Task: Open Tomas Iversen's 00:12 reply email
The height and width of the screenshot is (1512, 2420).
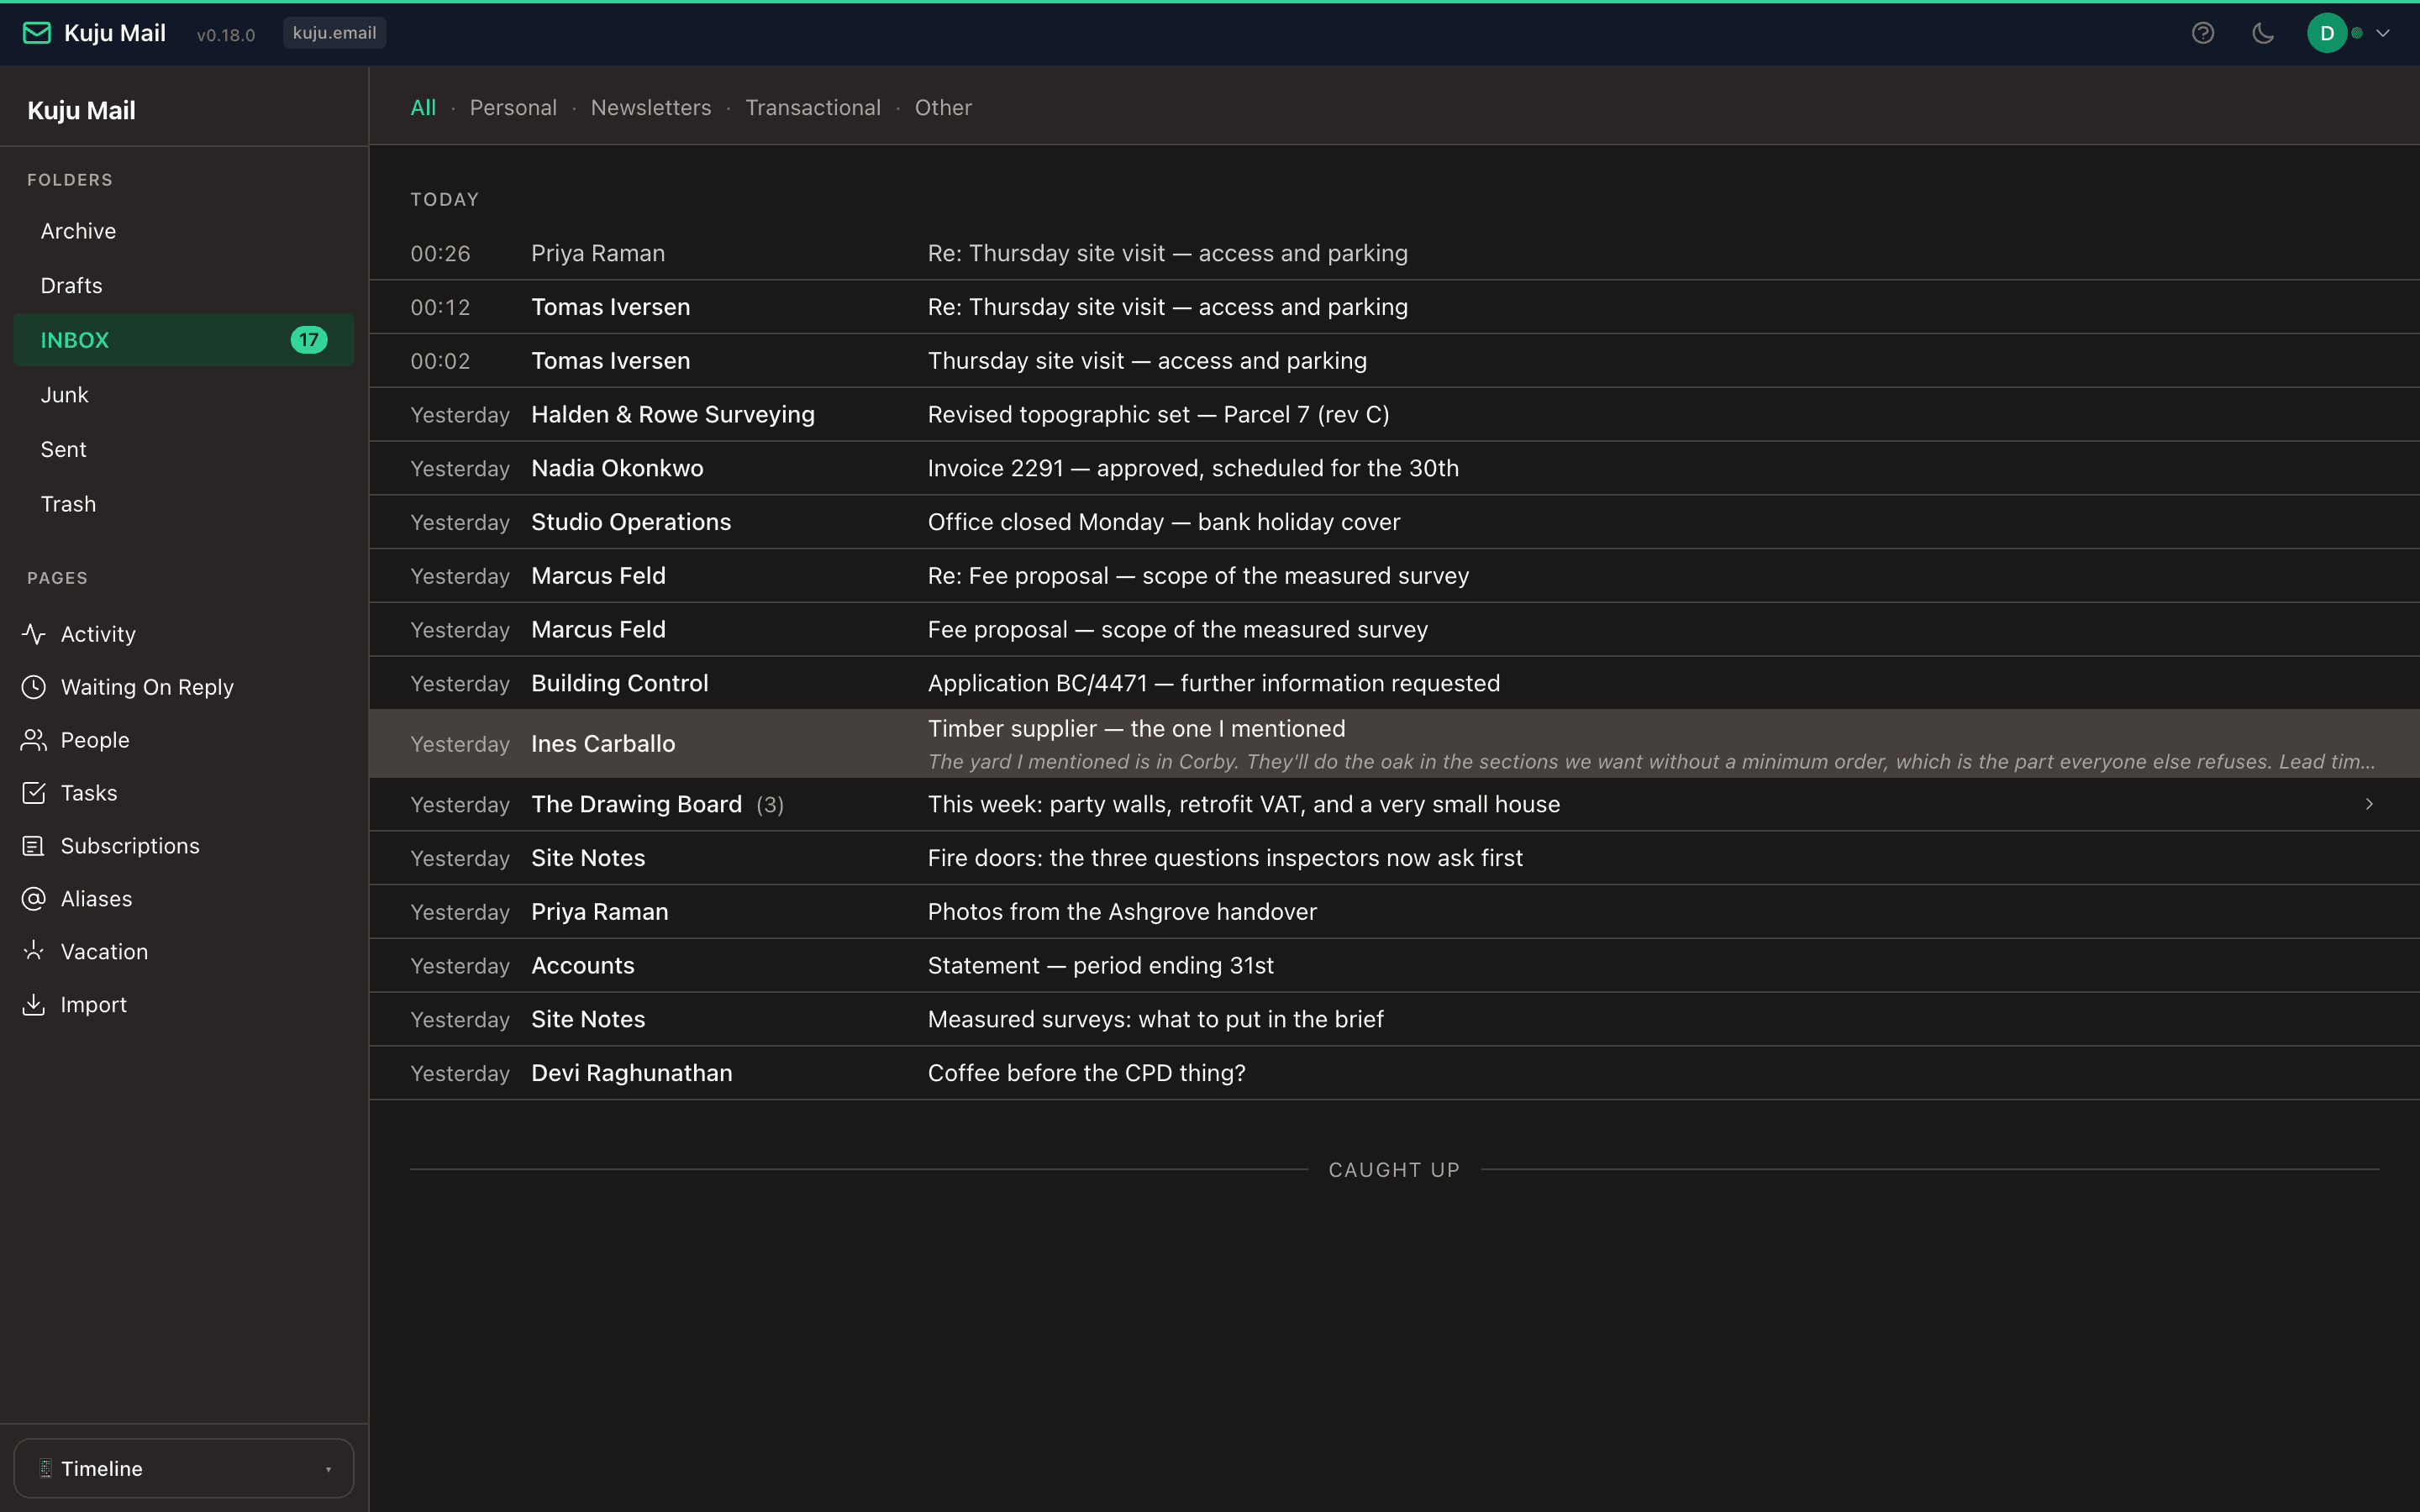Action: point(1394,307)
